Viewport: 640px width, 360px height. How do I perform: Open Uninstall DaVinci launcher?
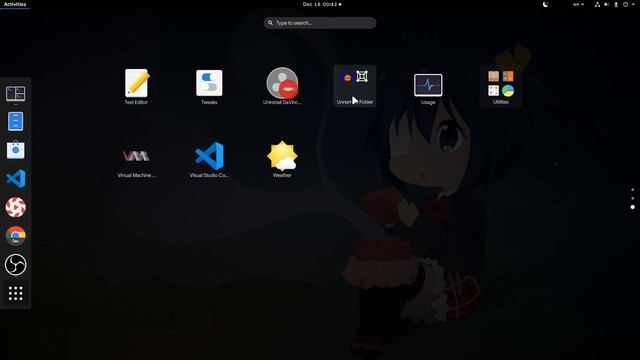click(282, 86)
